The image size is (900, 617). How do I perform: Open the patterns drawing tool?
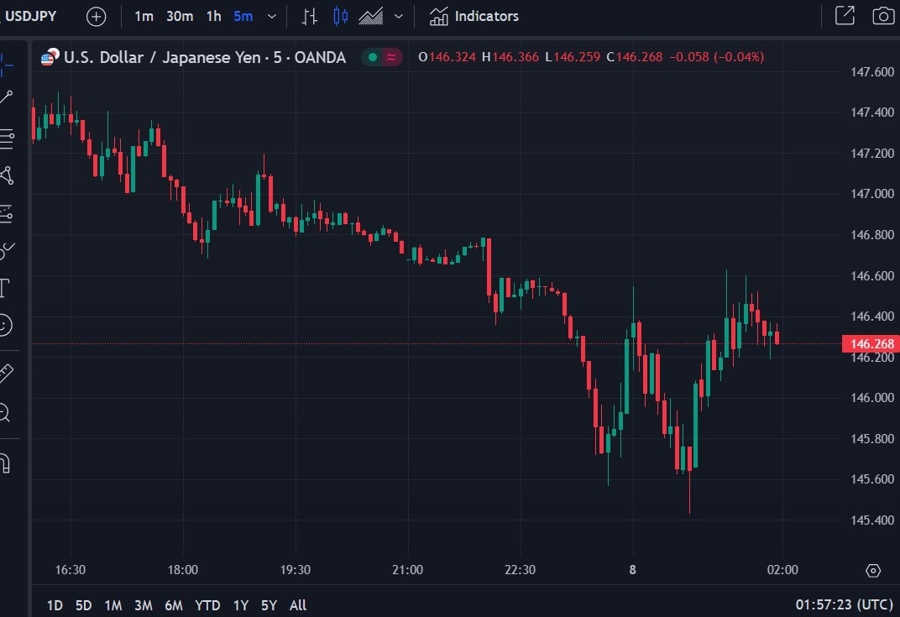click(7, 176)
